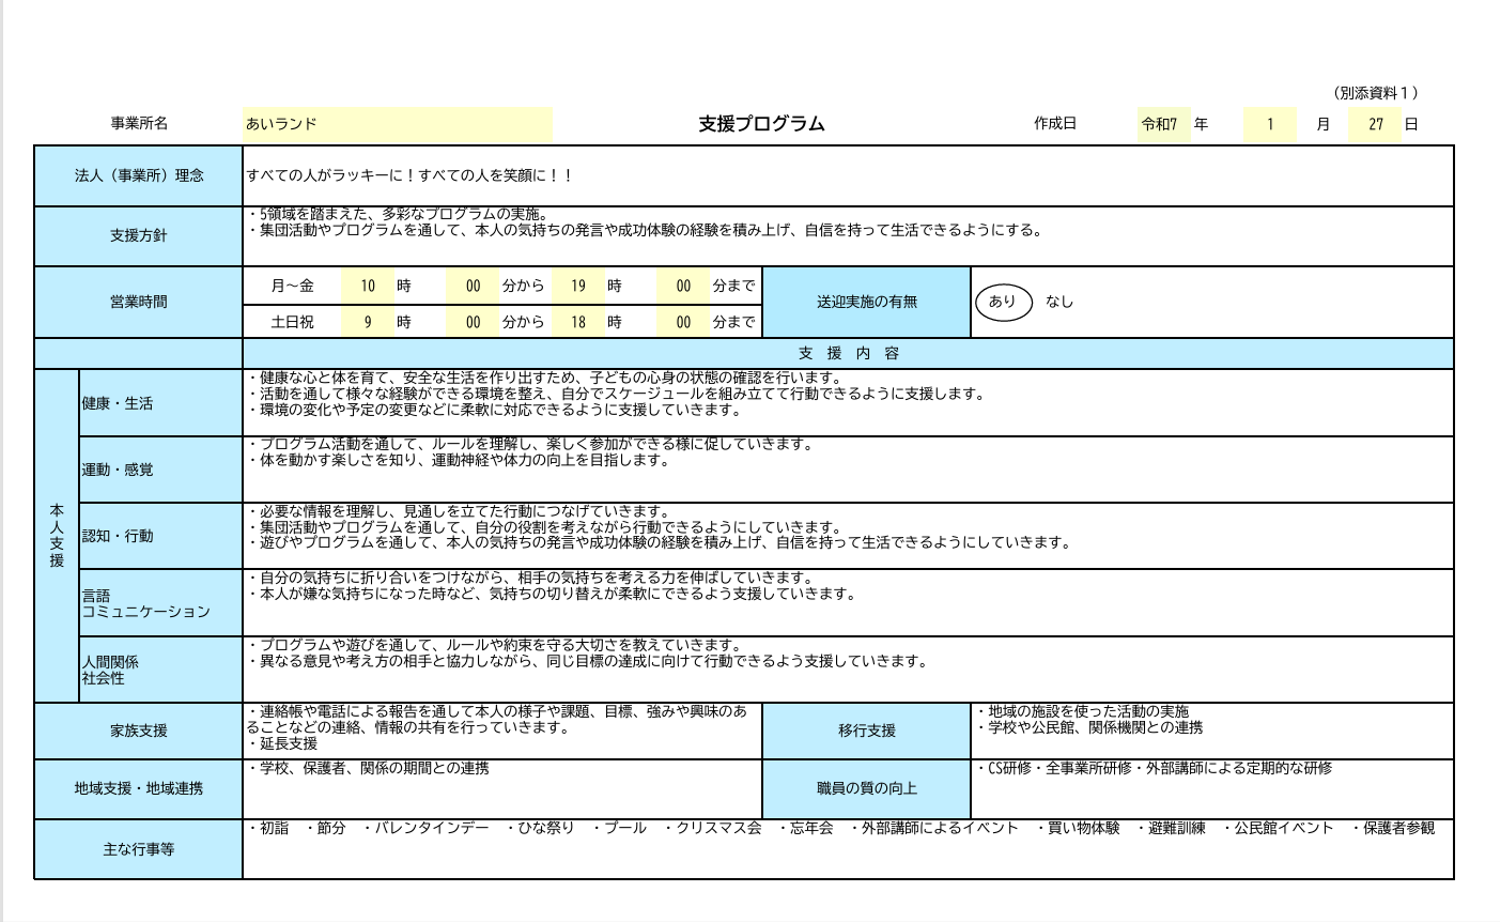Click the 事業所名 label
The height and width of the screenshot is (922, 1500).
coord(139,124)
